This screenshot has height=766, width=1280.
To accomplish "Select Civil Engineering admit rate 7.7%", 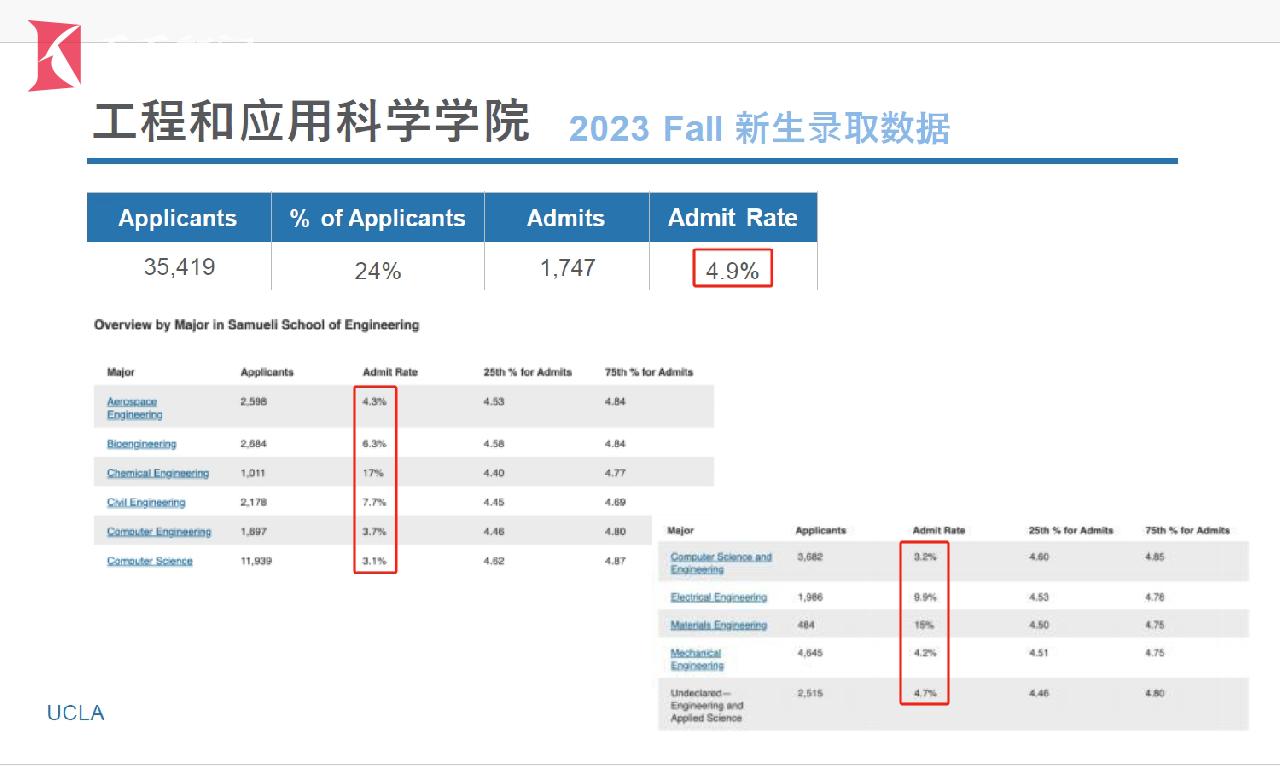I will coord(375,502).
